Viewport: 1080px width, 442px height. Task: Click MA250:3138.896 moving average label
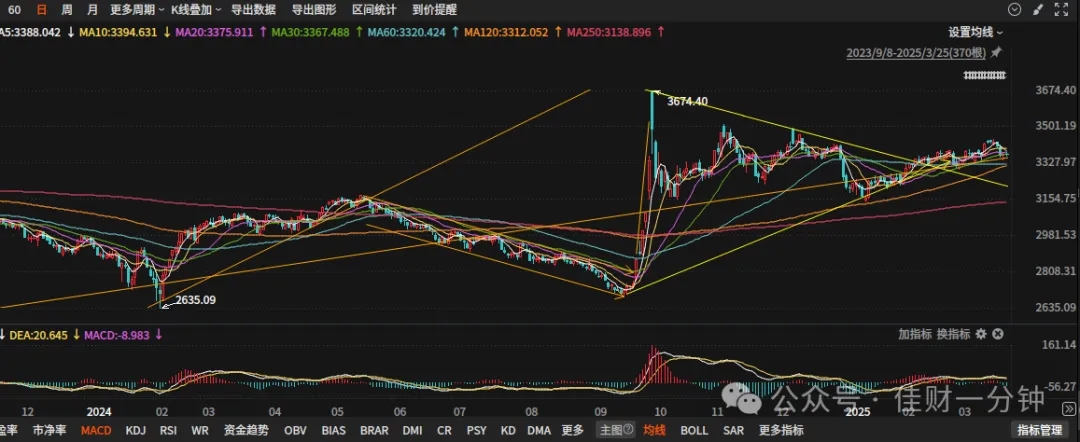pyautogui.click(x=609, y=32)
